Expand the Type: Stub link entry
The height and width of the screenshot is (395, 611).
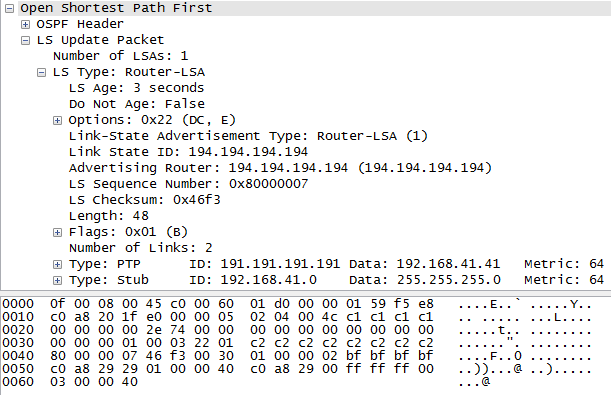(x=57, y=280)
